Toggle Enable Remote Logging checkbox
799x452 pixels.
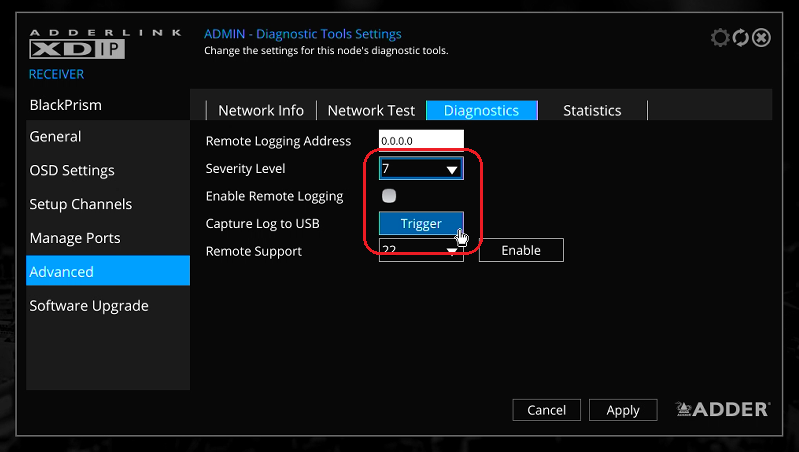point(389,196)
